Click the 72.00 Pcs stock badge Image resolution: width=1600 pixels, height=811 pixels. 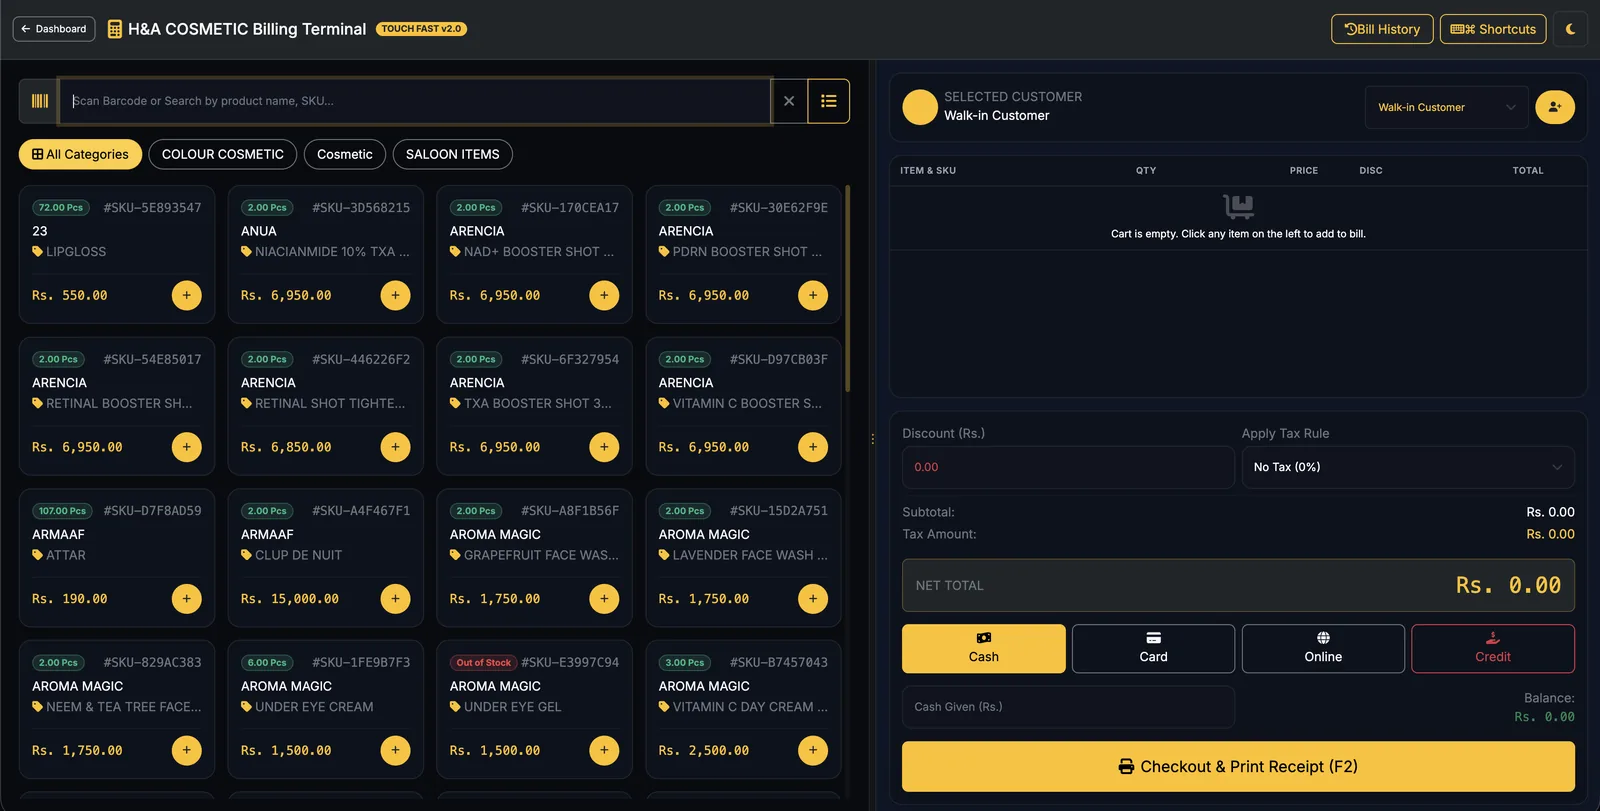point(61,208)
